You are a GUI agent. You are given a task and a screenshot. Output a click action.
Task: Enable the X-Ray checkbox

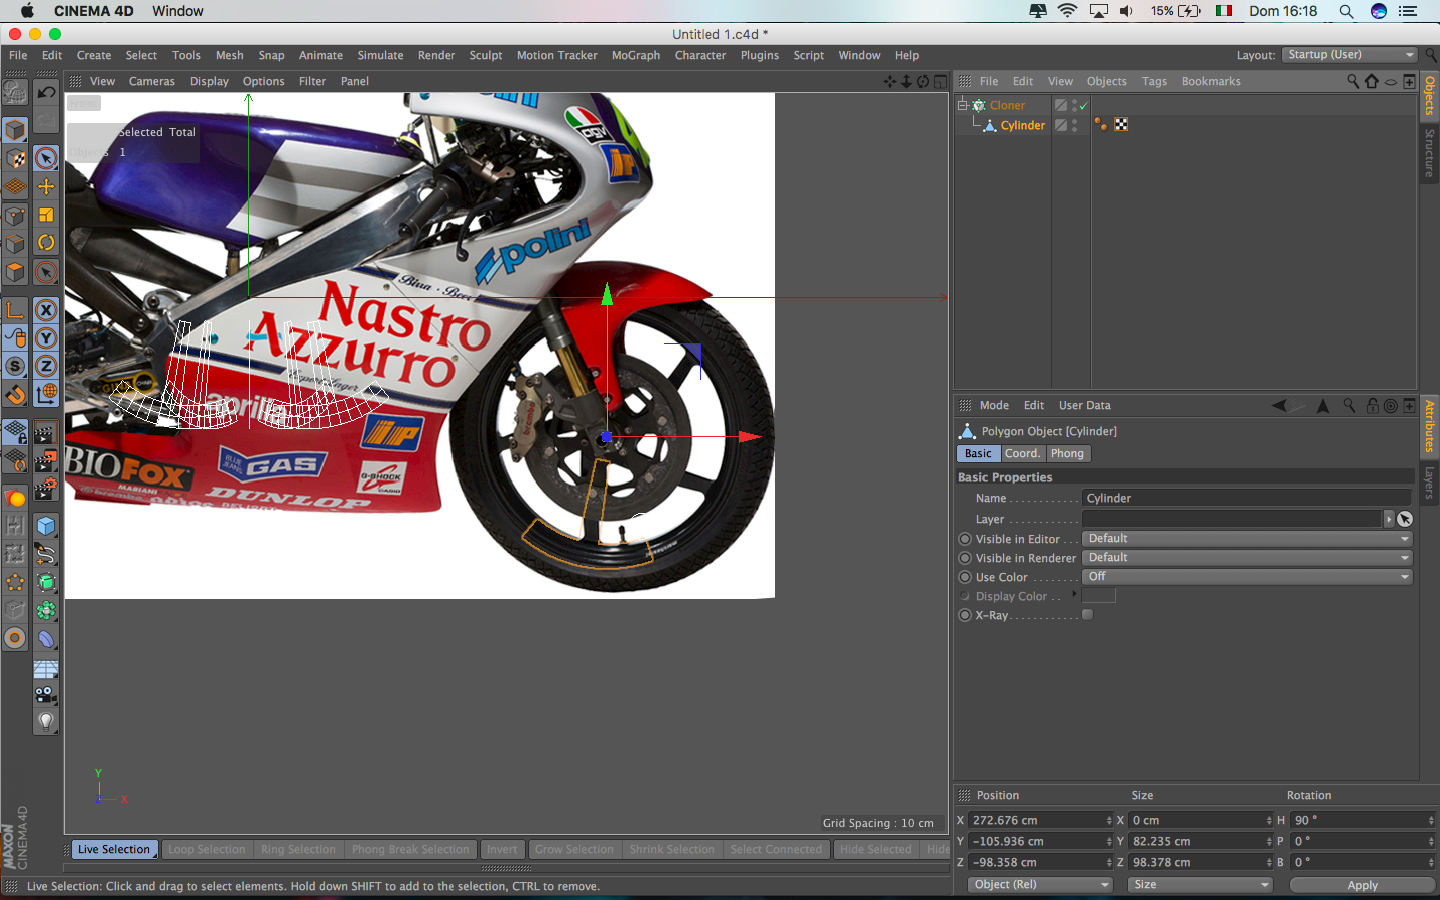point(1087,615)
